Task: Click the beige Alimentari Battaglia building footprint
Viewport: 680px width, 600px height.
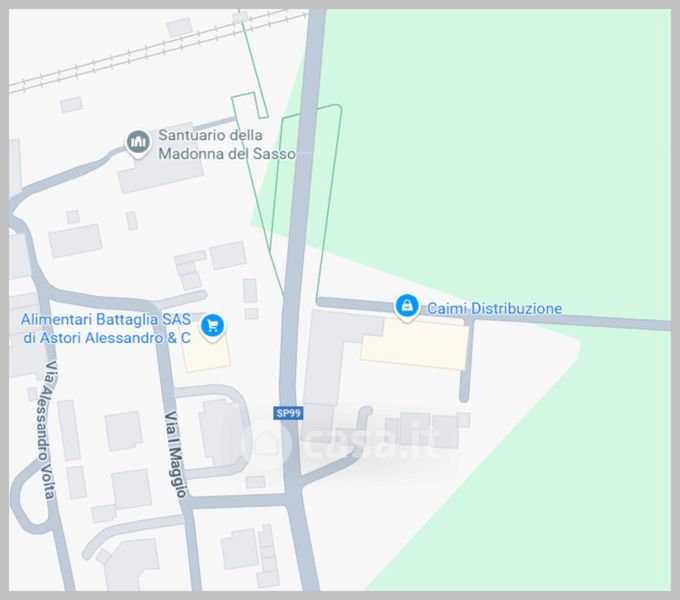Action: click(x=206, y=355)
